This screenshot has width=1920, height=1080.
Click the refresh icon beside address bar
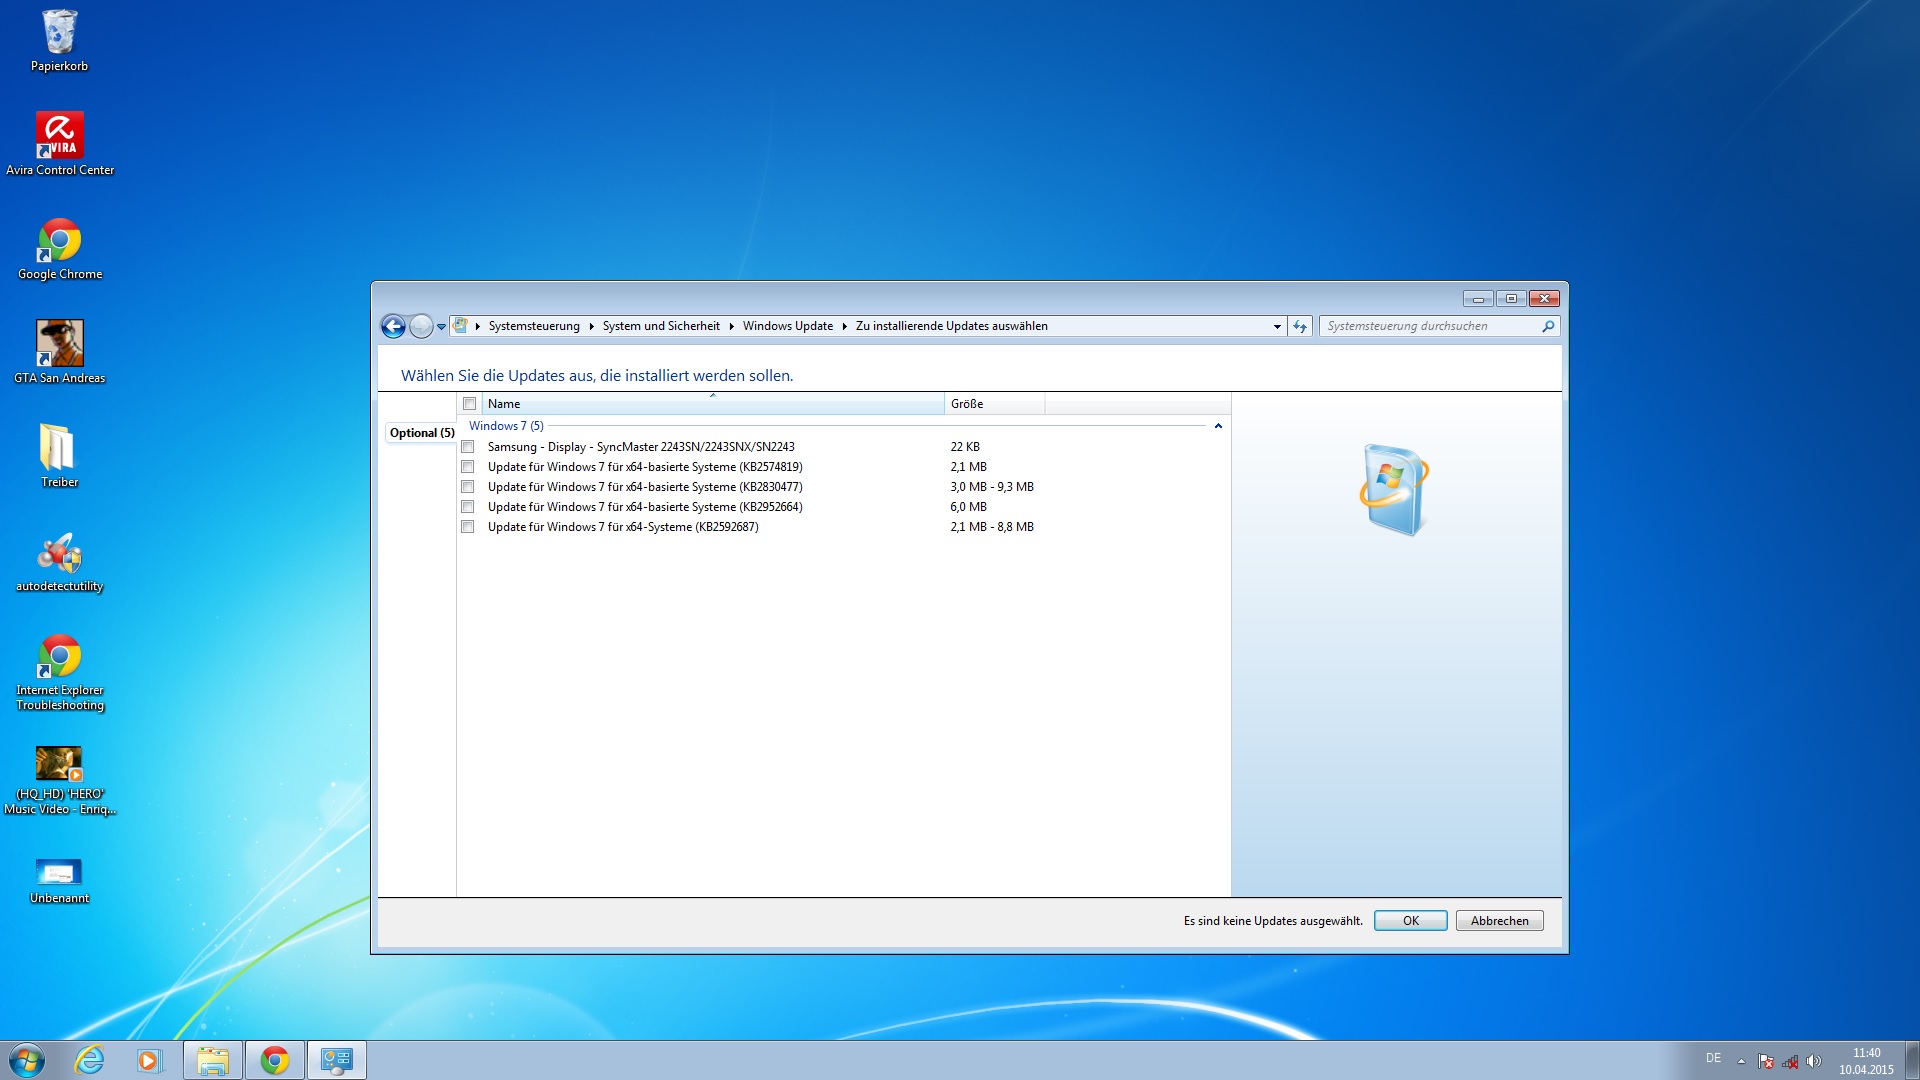(x=1300, y=326)
